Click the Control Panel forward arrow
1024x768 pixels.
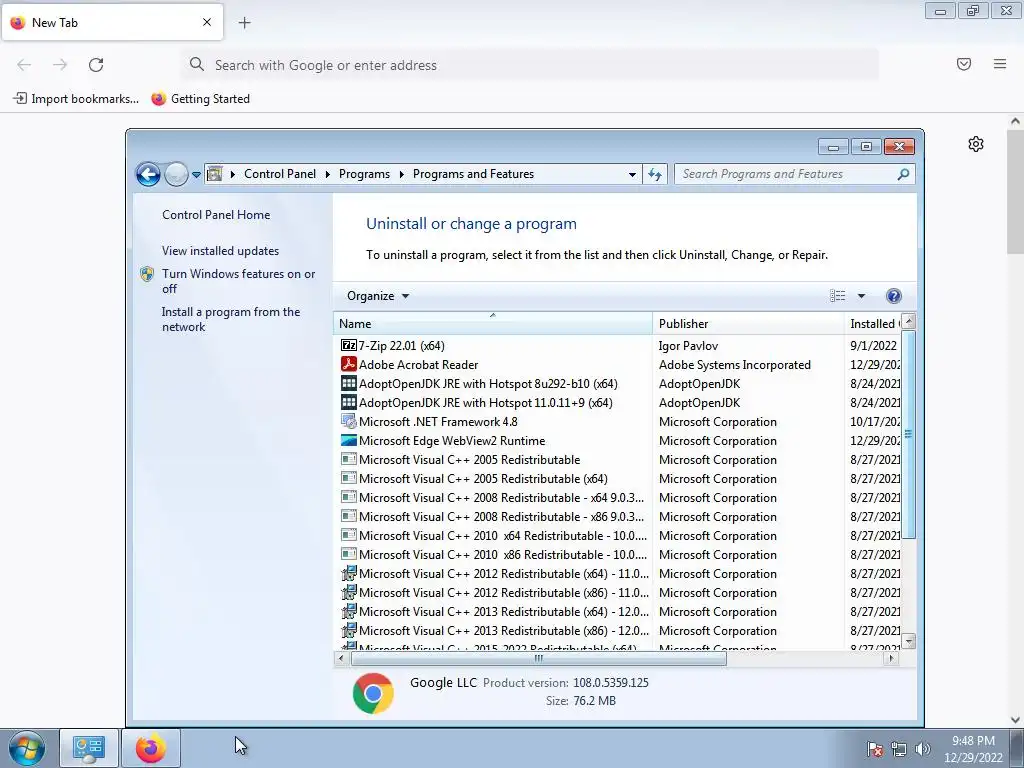pos(176,174)
